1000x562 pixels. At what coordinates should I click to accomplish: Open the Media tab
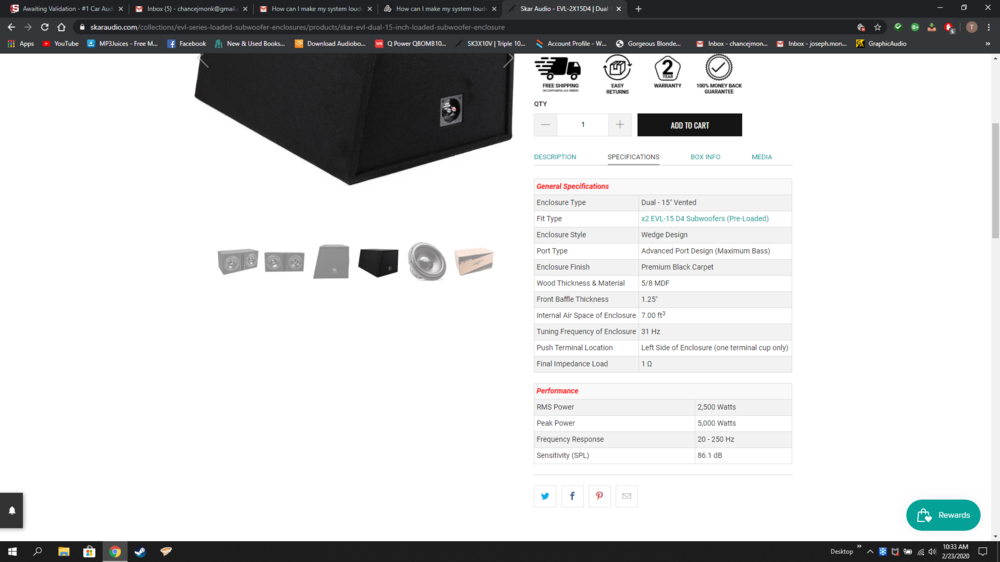761,157
